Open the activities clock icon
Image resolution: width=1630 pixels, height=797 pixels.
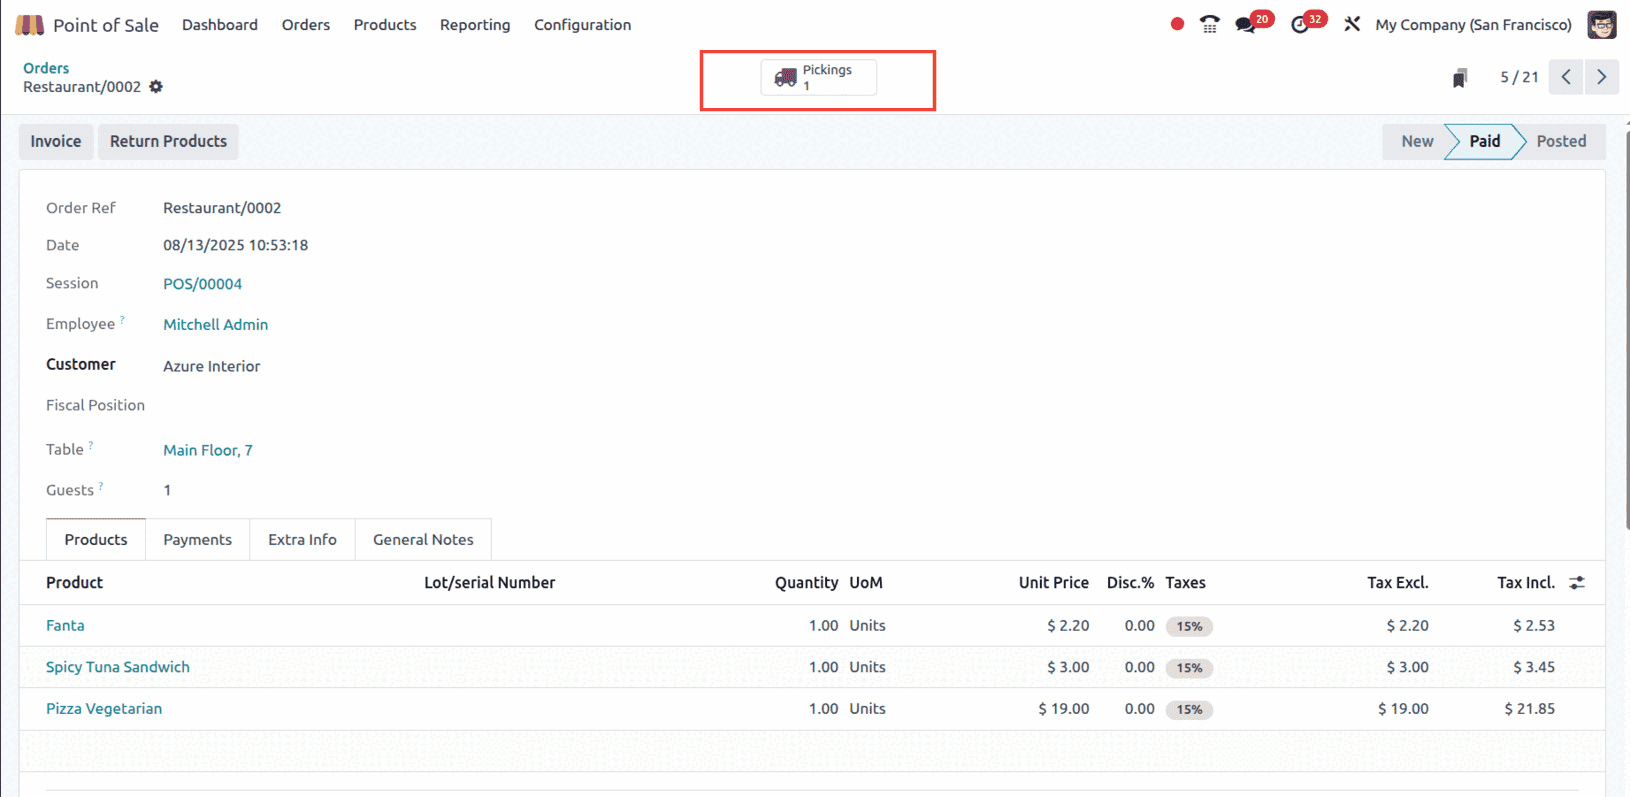1300,25
